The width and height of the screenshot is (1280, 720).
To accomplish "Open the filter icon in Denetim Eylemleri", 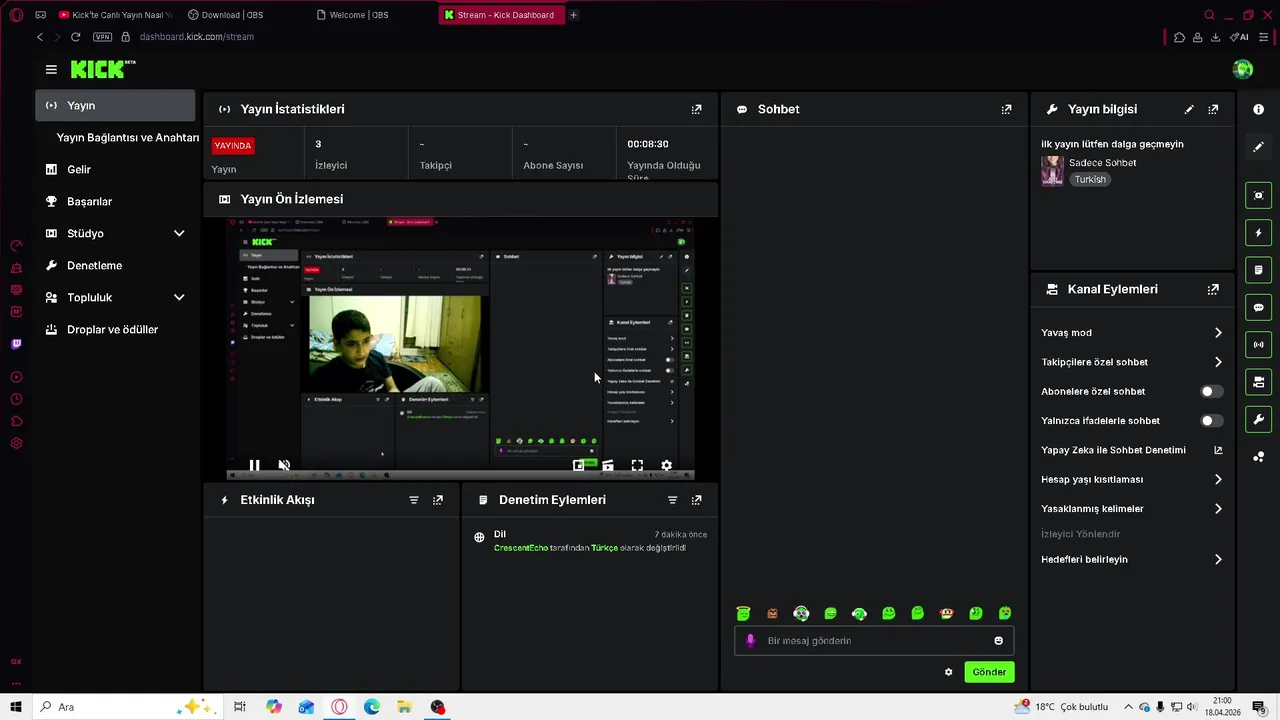I will point(673,500).
